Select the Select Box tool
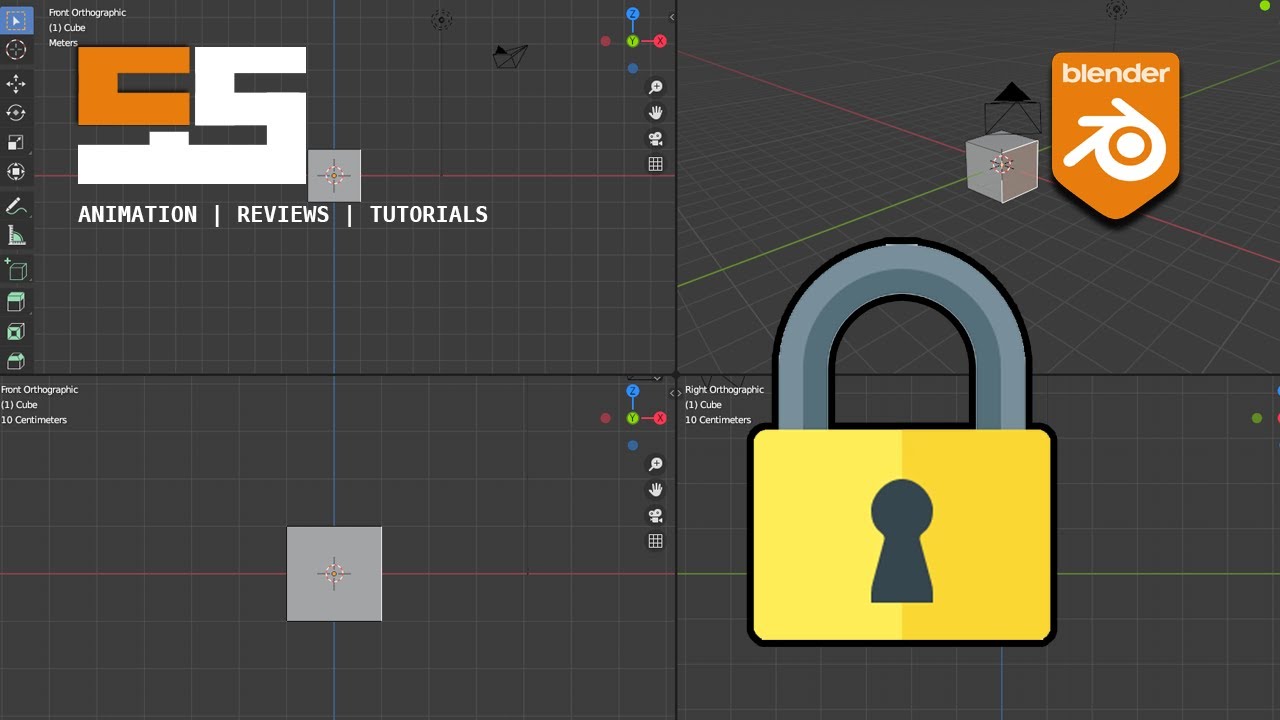The width and height of the screenshot is (1280, 720). [16, 19]
